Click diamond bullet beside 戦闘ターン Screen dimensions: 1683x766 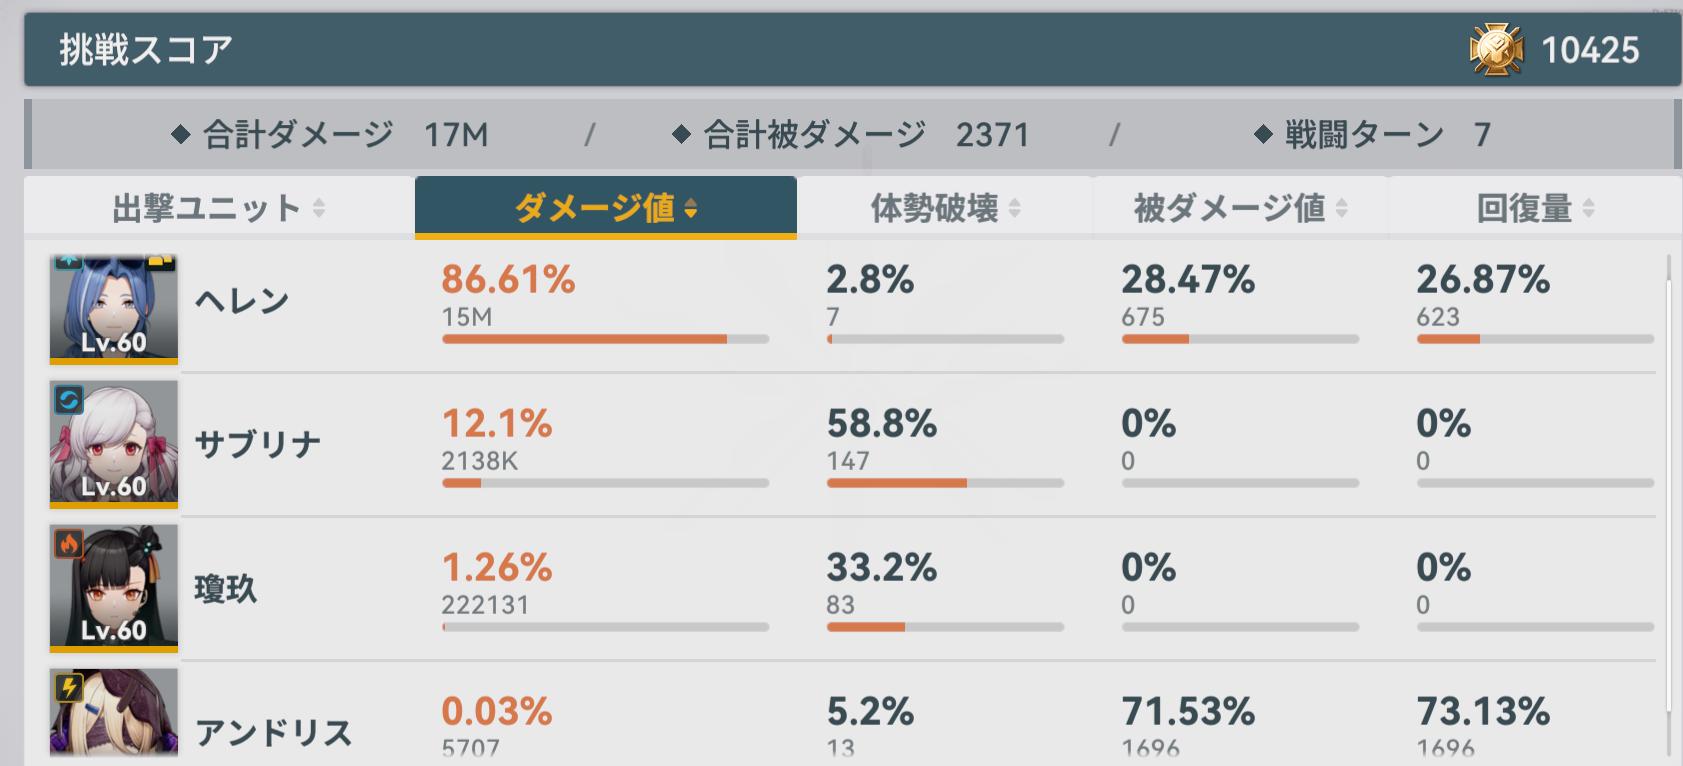click(x=1263, y=134)
